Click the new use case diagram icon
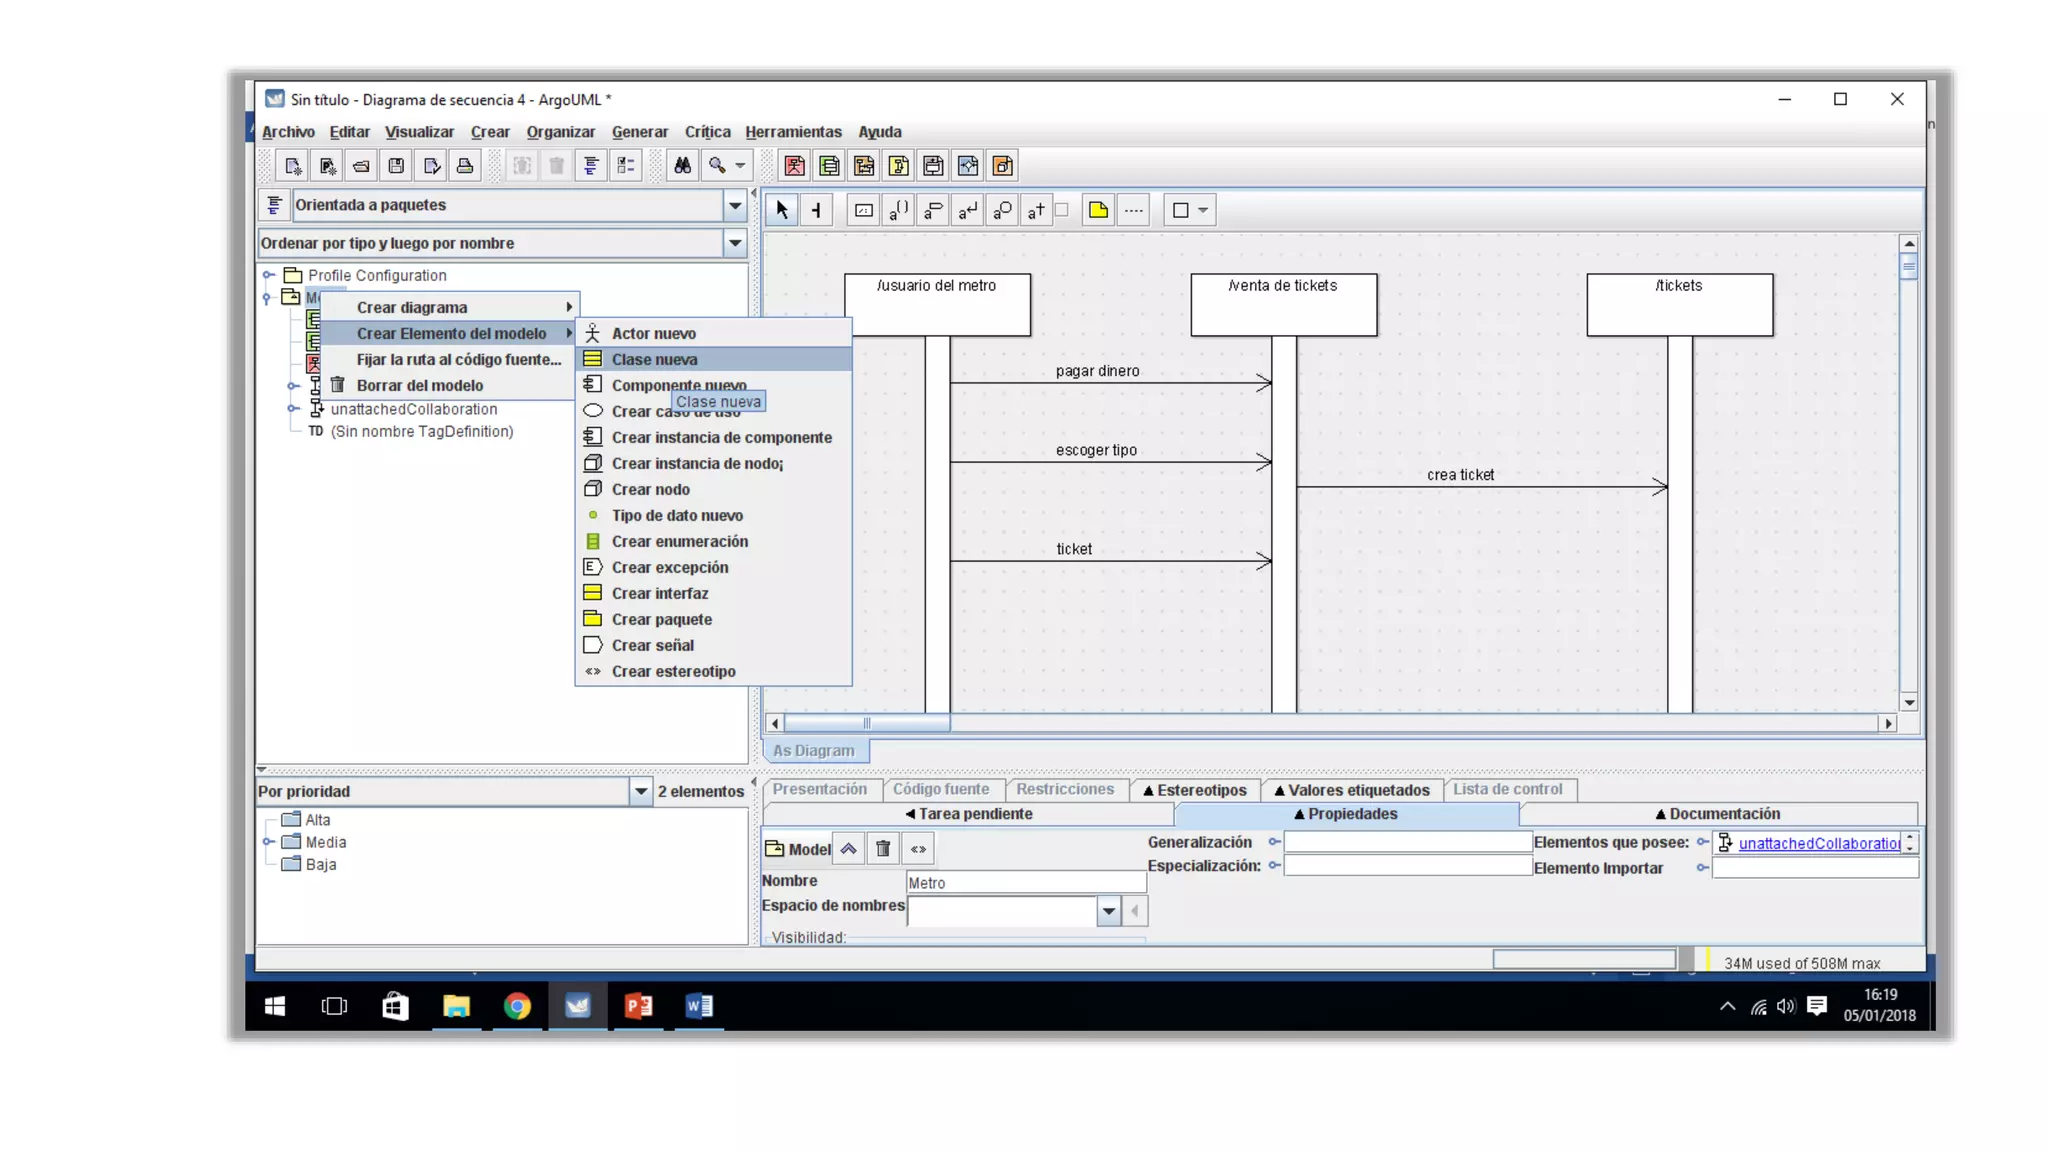The height and width of the screenshot is (1152, 2048). coord(794,166)
